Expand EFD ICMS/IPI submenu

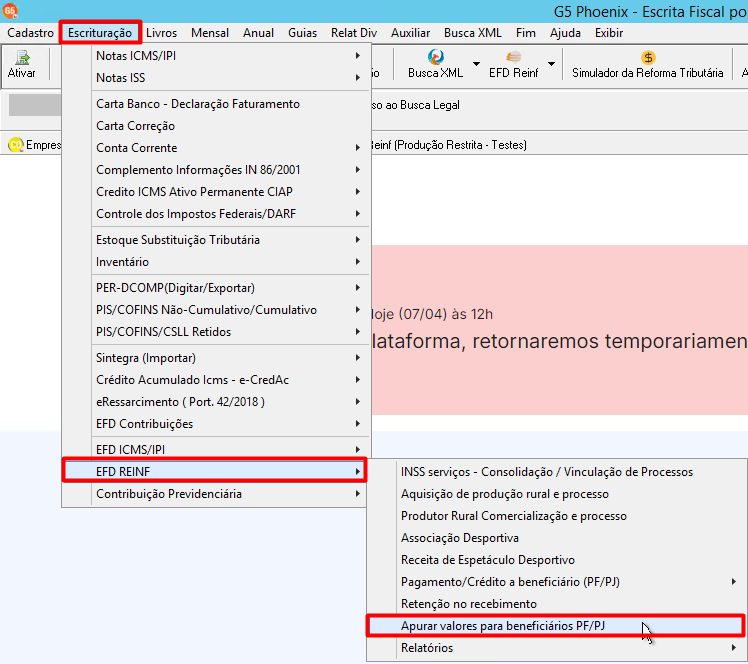pos(216,450)
